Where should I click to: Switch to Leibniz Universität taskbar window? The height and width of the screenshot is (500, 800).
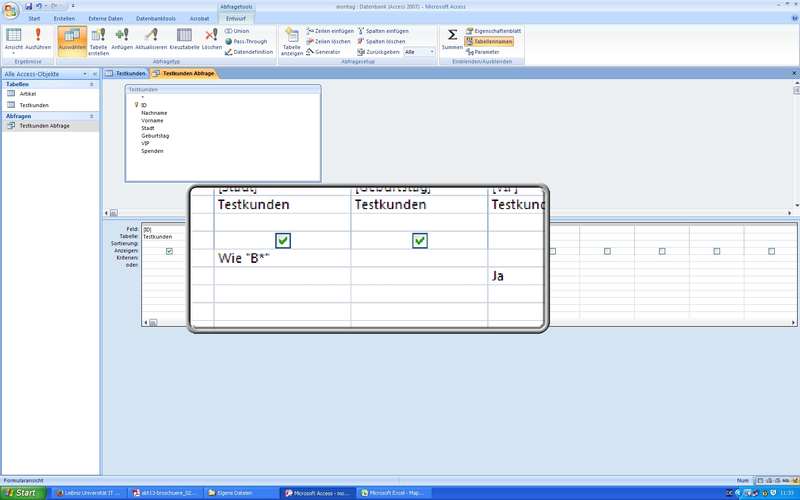pyautogui.click(x=88, y=493)
